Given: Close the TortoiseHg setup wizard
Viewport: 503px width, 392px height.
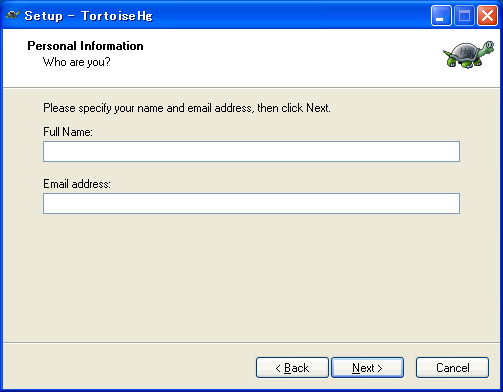Looking at the screenshot, I should tap(487, 16).
